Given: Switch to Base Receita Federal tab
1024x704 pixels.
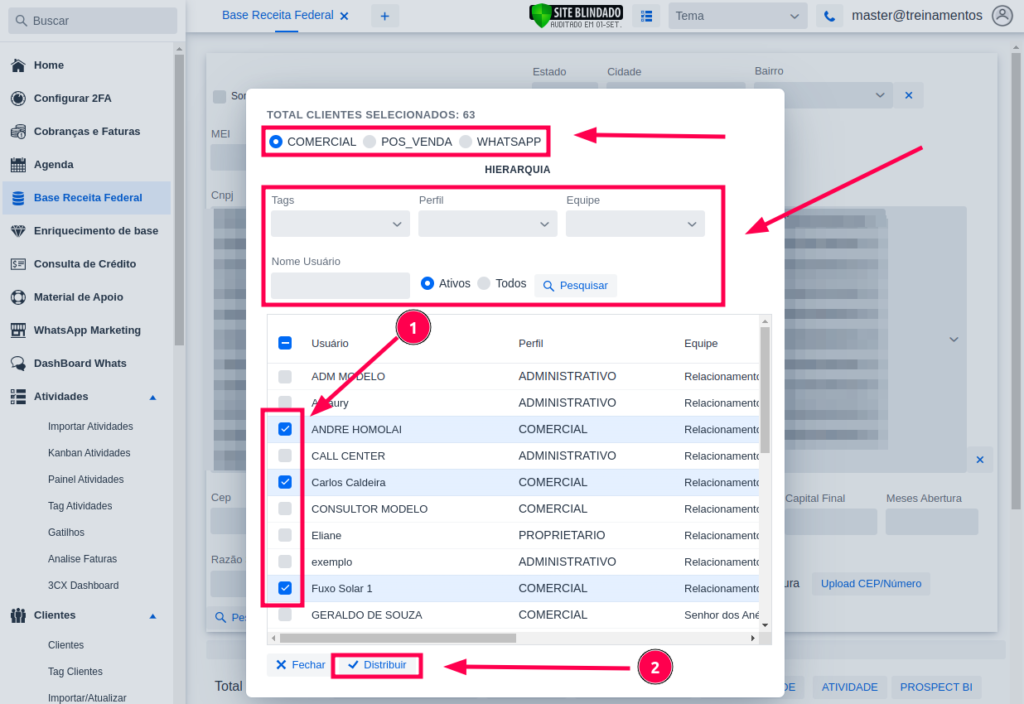Looking at the screenshot, I should 278,16.
